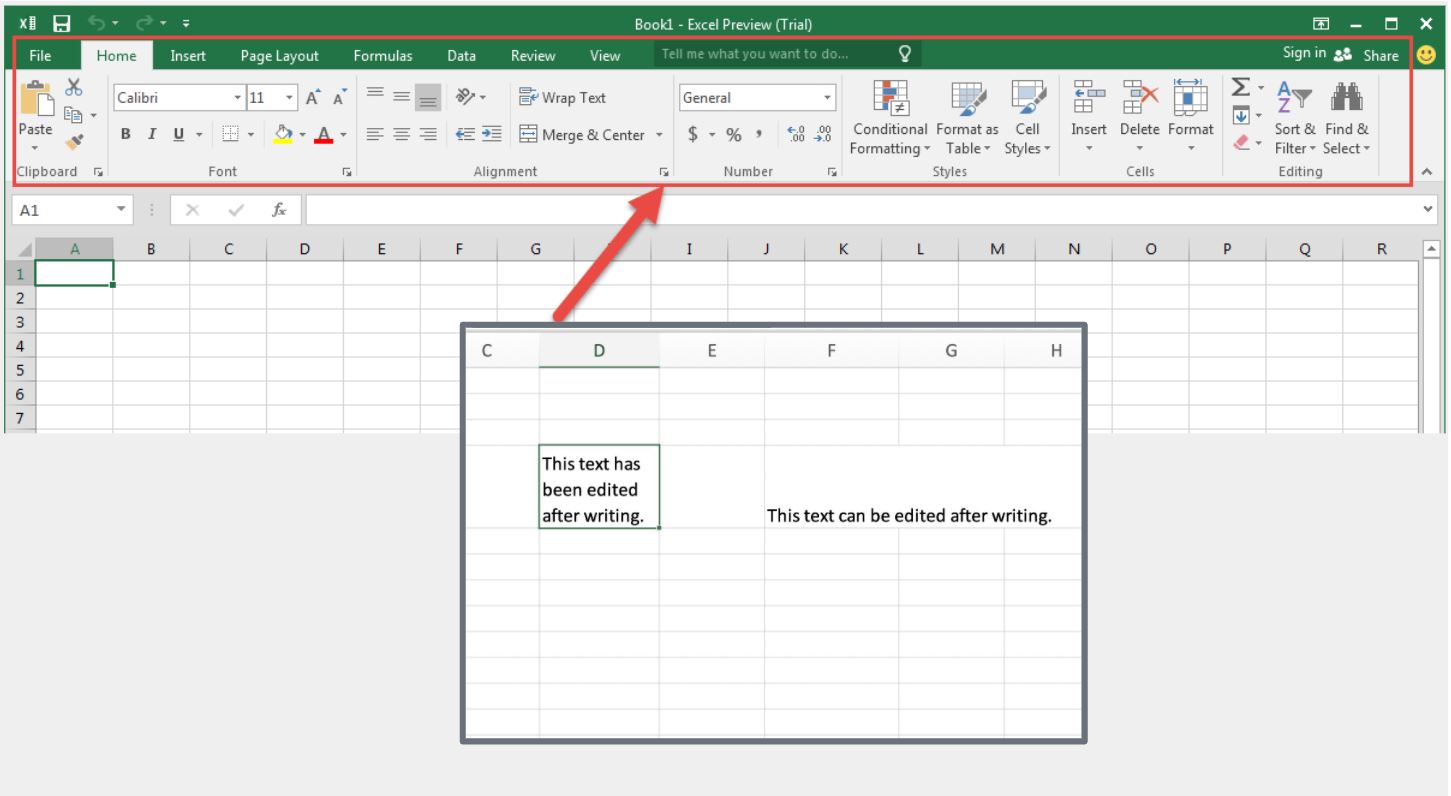This screenshot has width=1451, height=796.
Task: Switch to the Insert ribbon tab
Action: pyautogui.click(x=188, y=56)
